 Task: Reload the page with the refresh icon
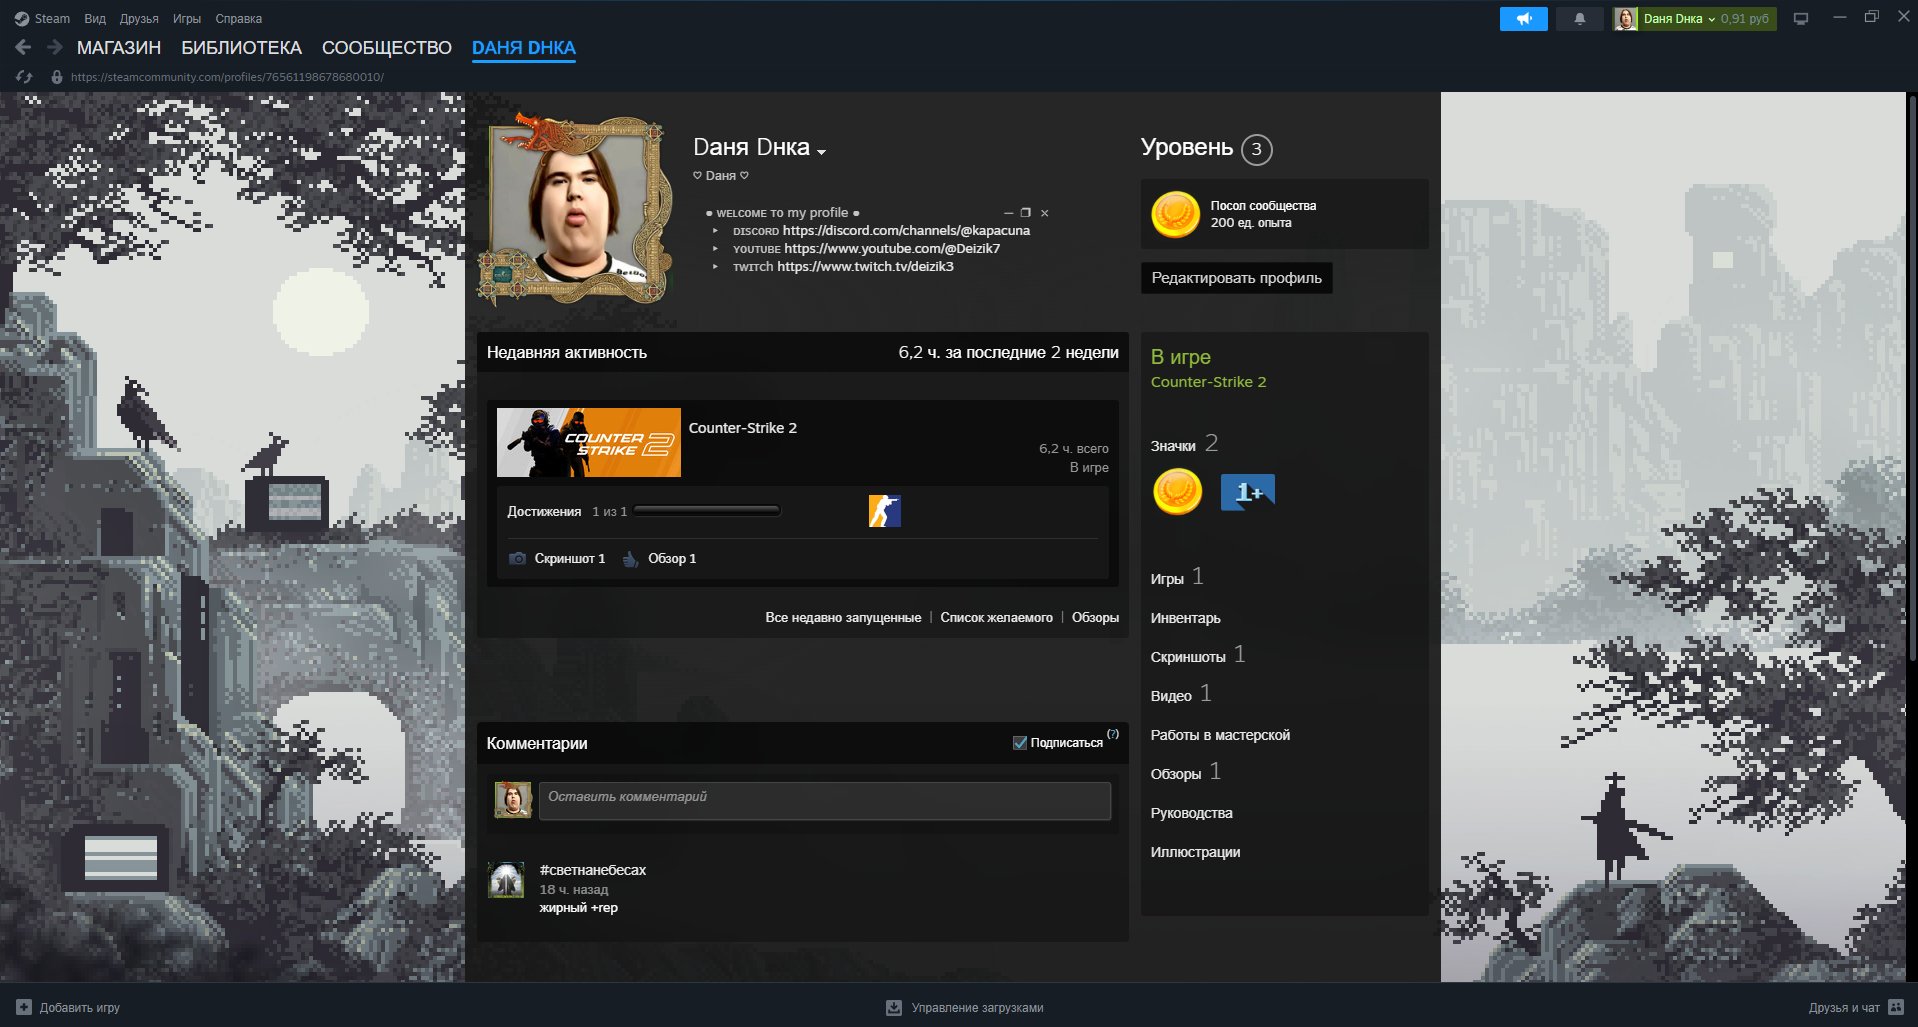(x=24, y=77)
